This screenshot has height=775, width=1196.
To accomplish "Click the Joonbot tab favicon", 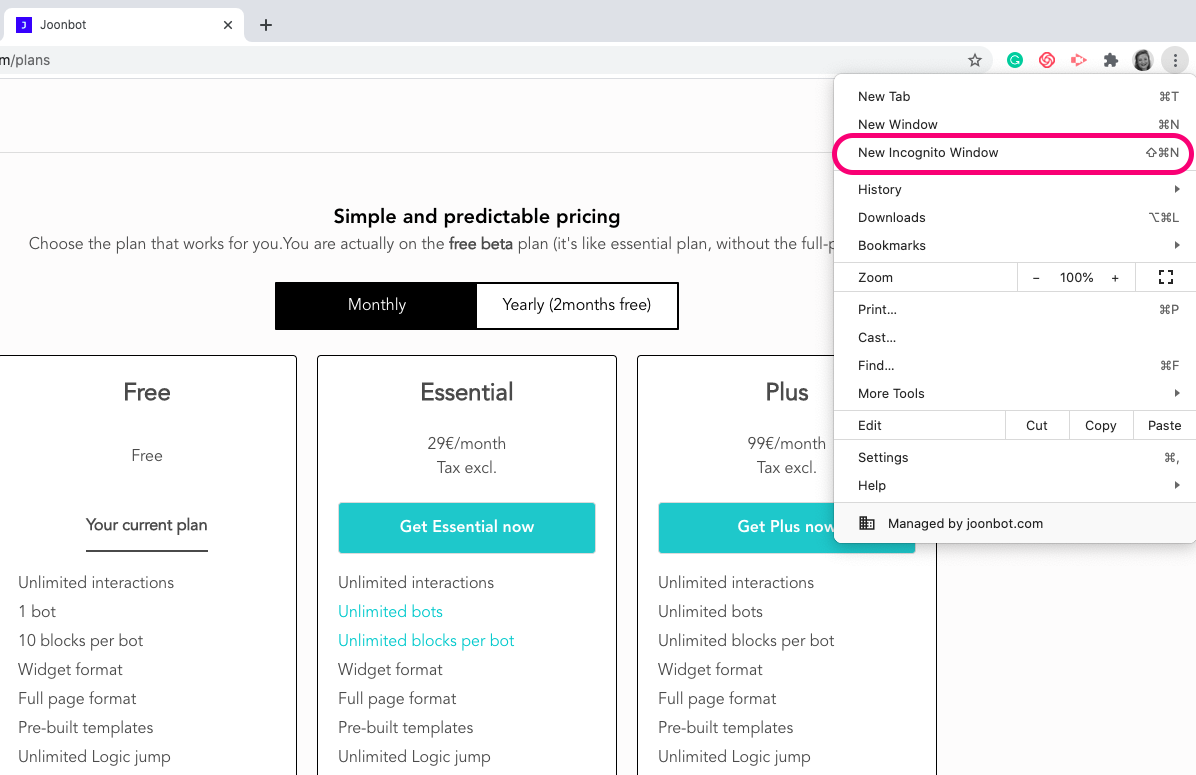I will coord(24,25).
